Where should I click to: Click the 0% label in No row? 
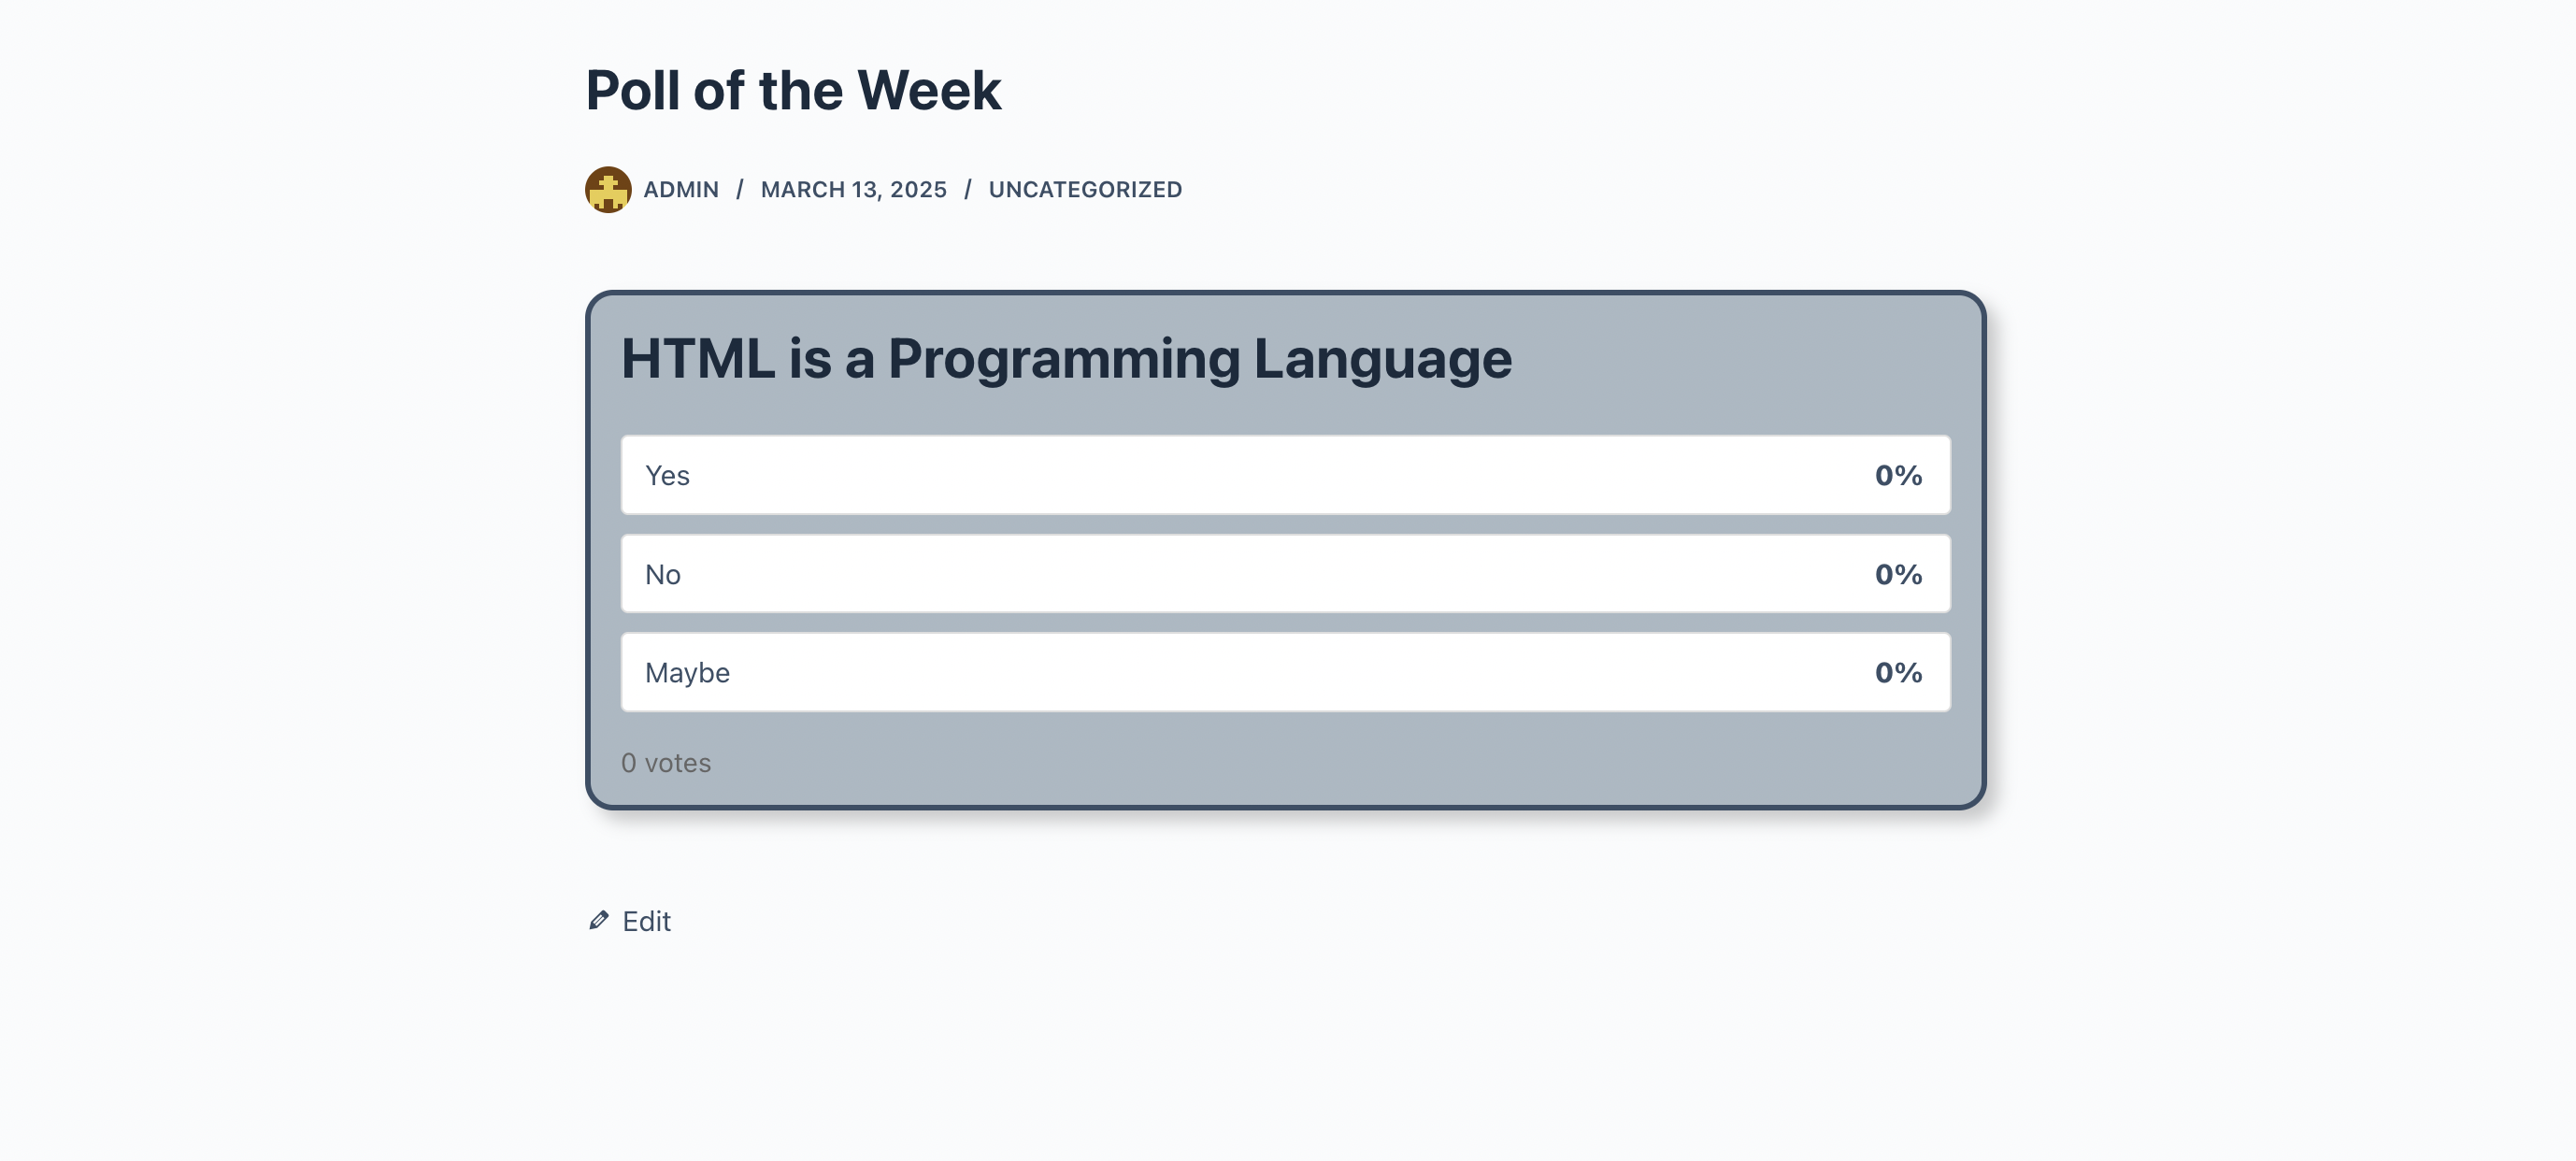click(1898, 574)
